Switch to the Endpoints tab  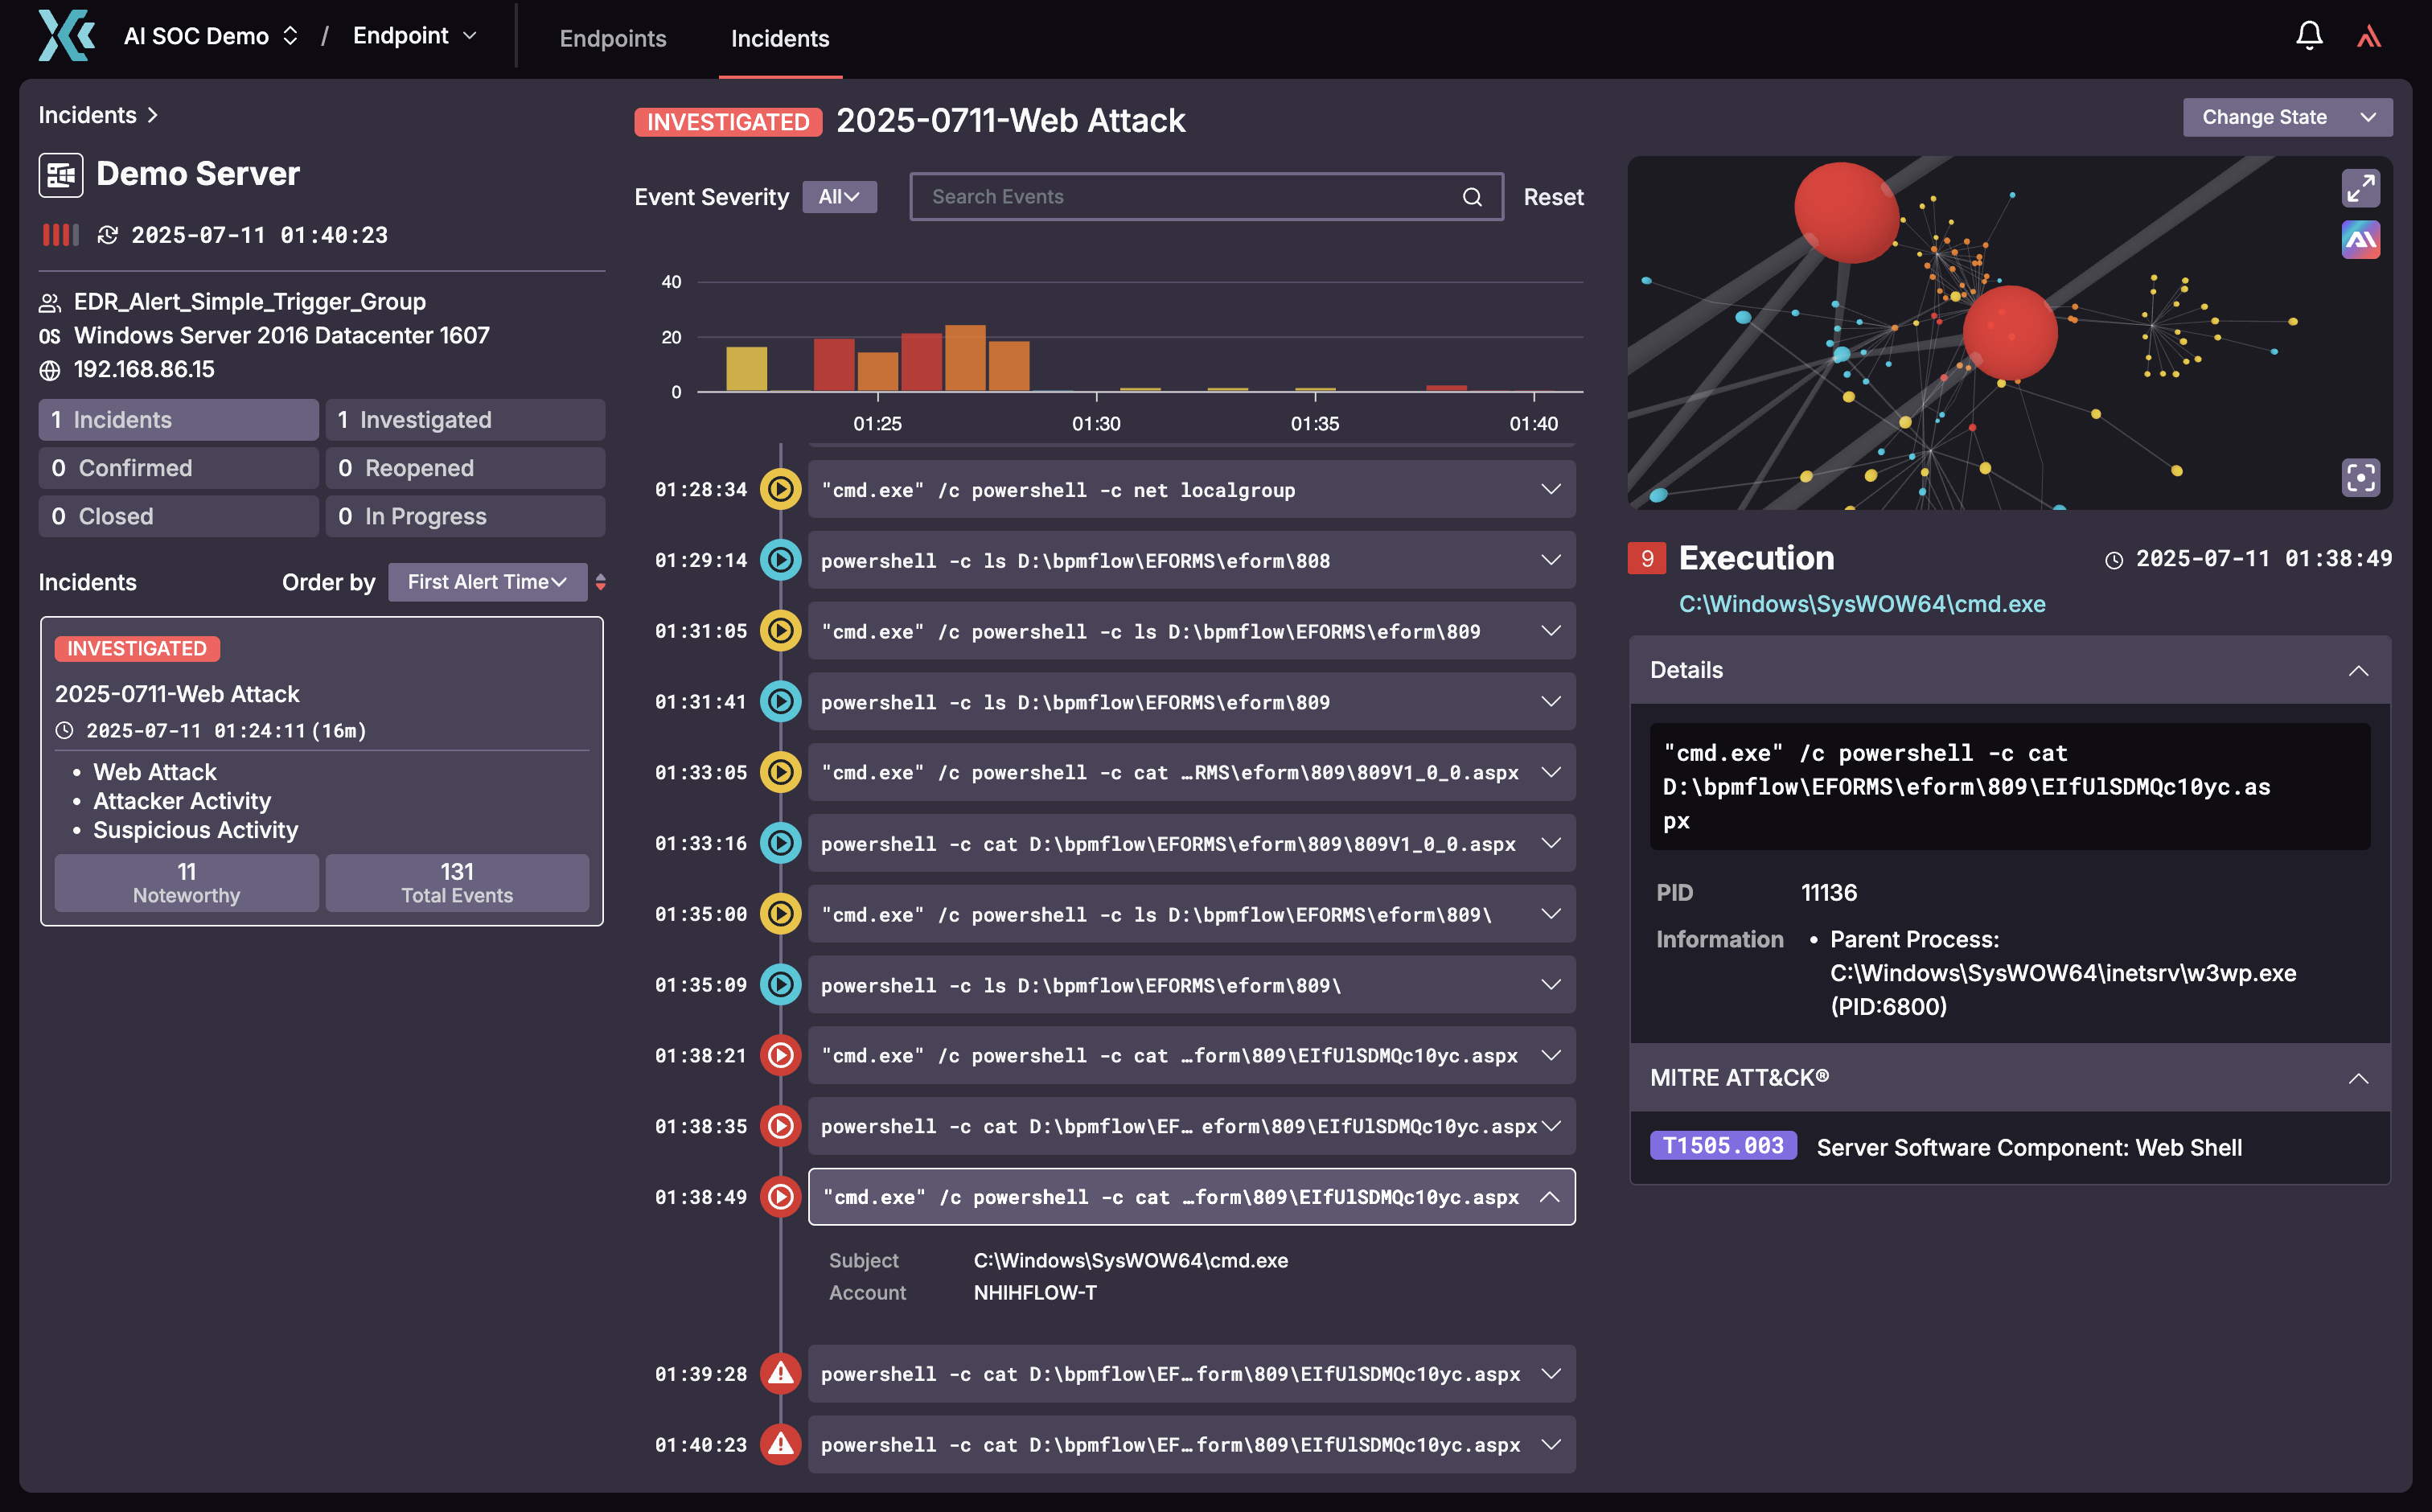pos(612,39)
